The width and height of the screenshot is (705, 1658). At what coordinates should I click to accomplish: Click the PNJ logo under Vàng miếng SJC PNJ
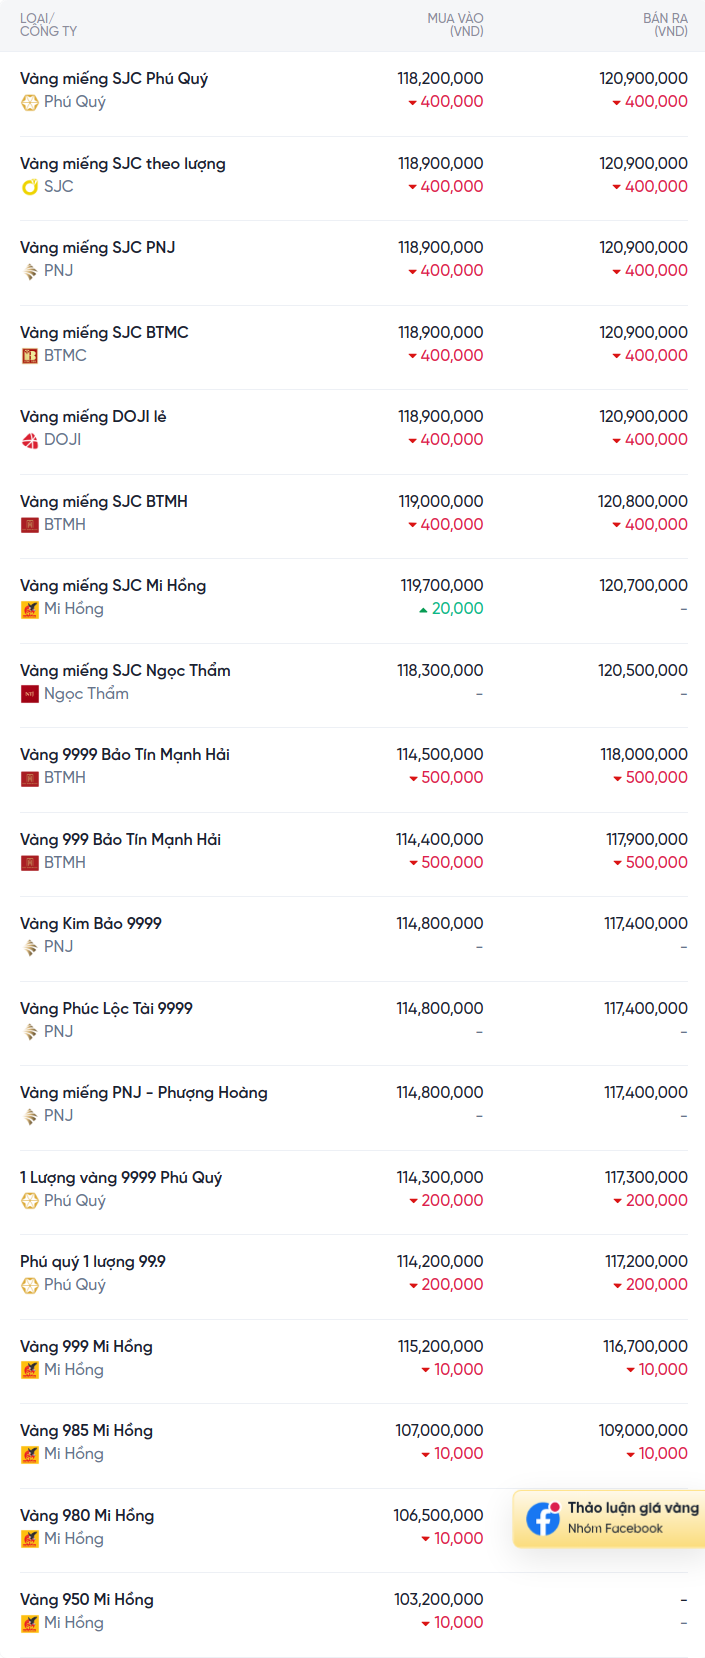[x=30, y=271]
